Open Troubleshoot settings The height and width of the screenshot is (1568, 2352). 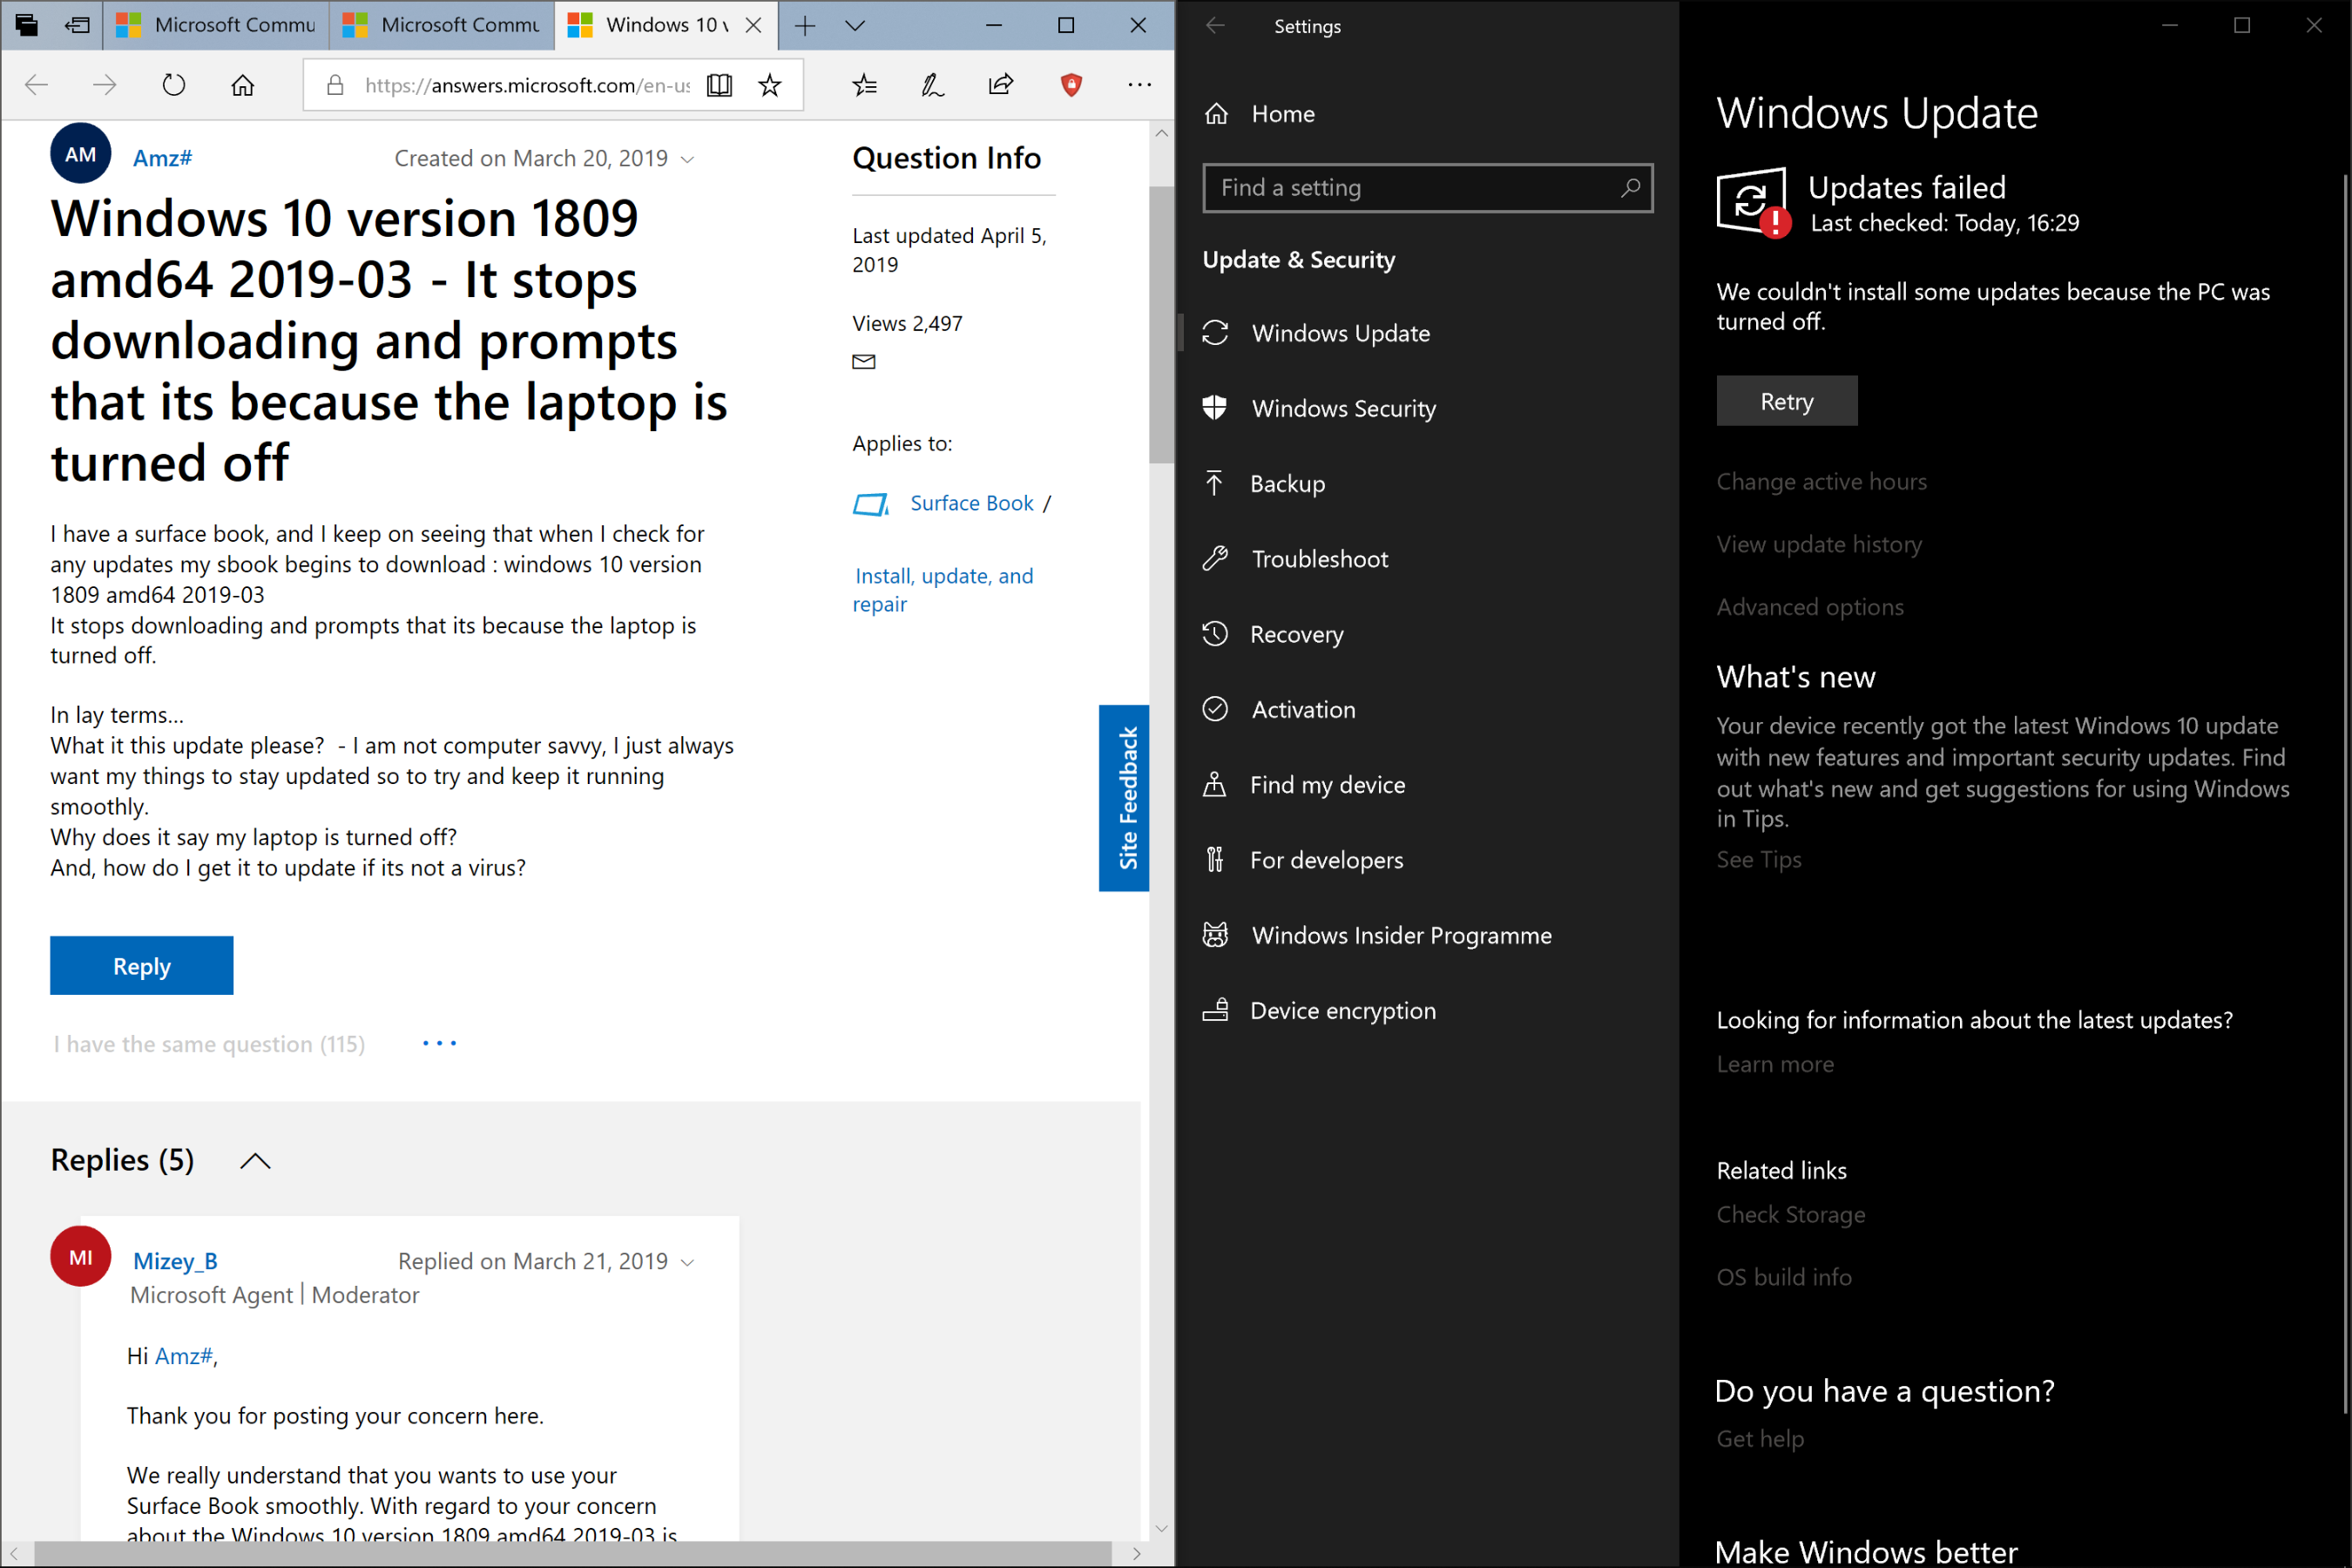click(x=1427, y=559)
